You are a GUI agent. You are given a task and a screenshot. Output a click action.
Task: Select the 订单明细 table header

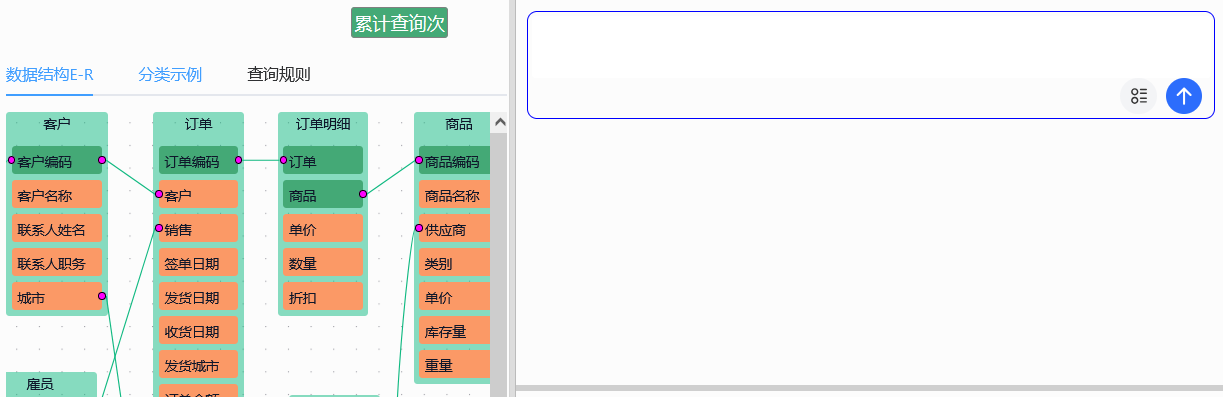323,125
